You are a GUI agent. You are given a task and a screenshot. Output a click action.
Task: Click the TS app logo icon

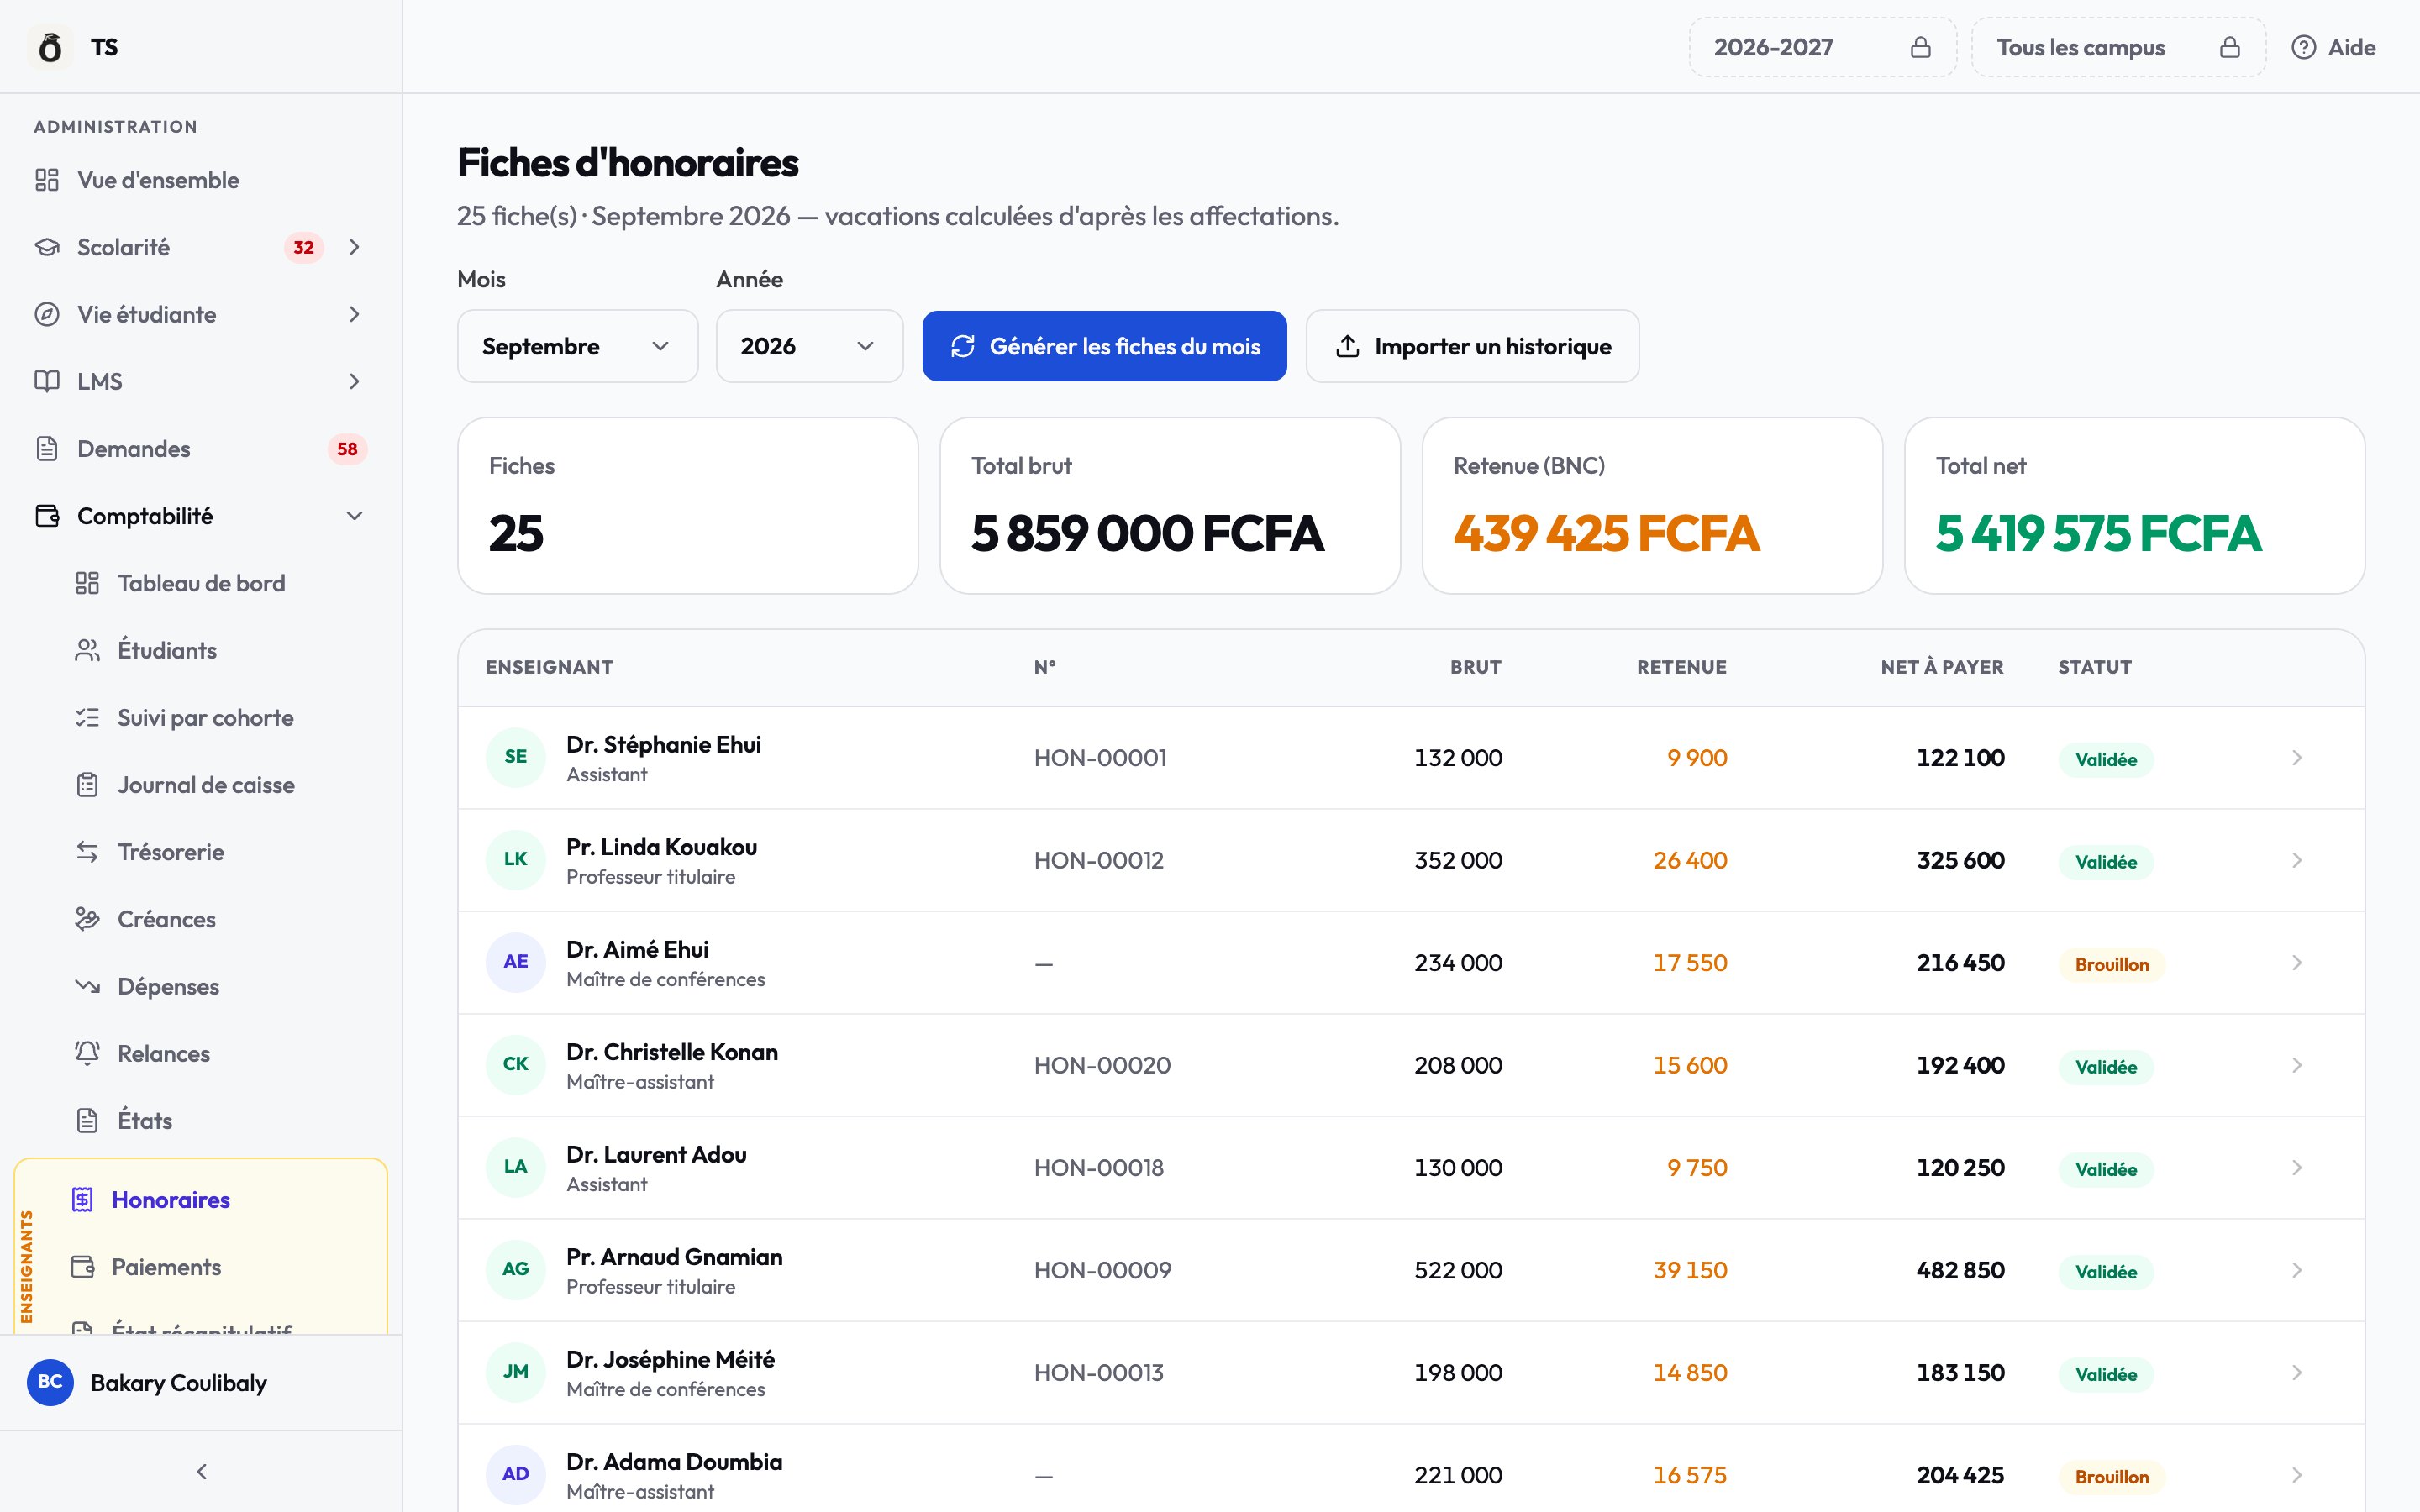pos(50,47)
